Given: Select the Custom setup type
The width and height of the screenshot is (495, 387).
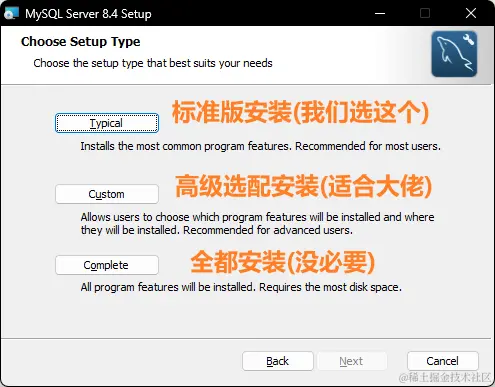Looking at the screenshot, I should click(x=107, y=194).
